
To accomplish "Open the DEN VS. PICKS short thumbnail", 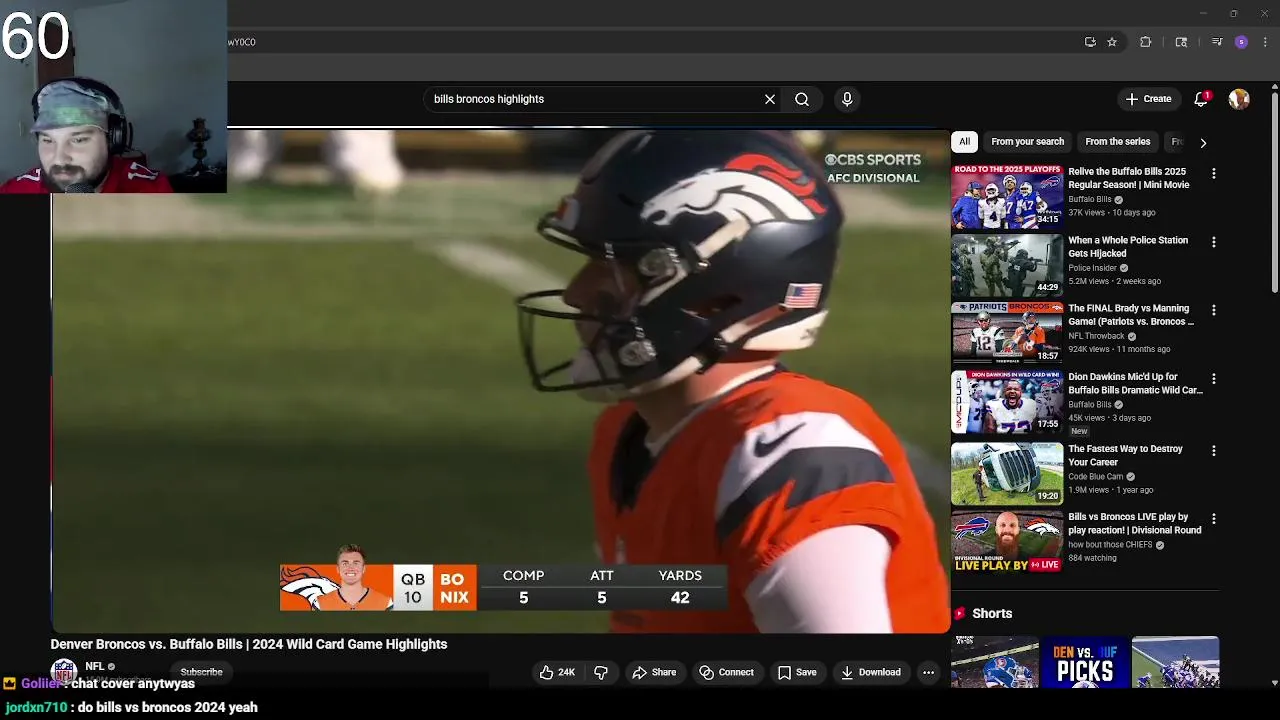I will pos(1085,662).
